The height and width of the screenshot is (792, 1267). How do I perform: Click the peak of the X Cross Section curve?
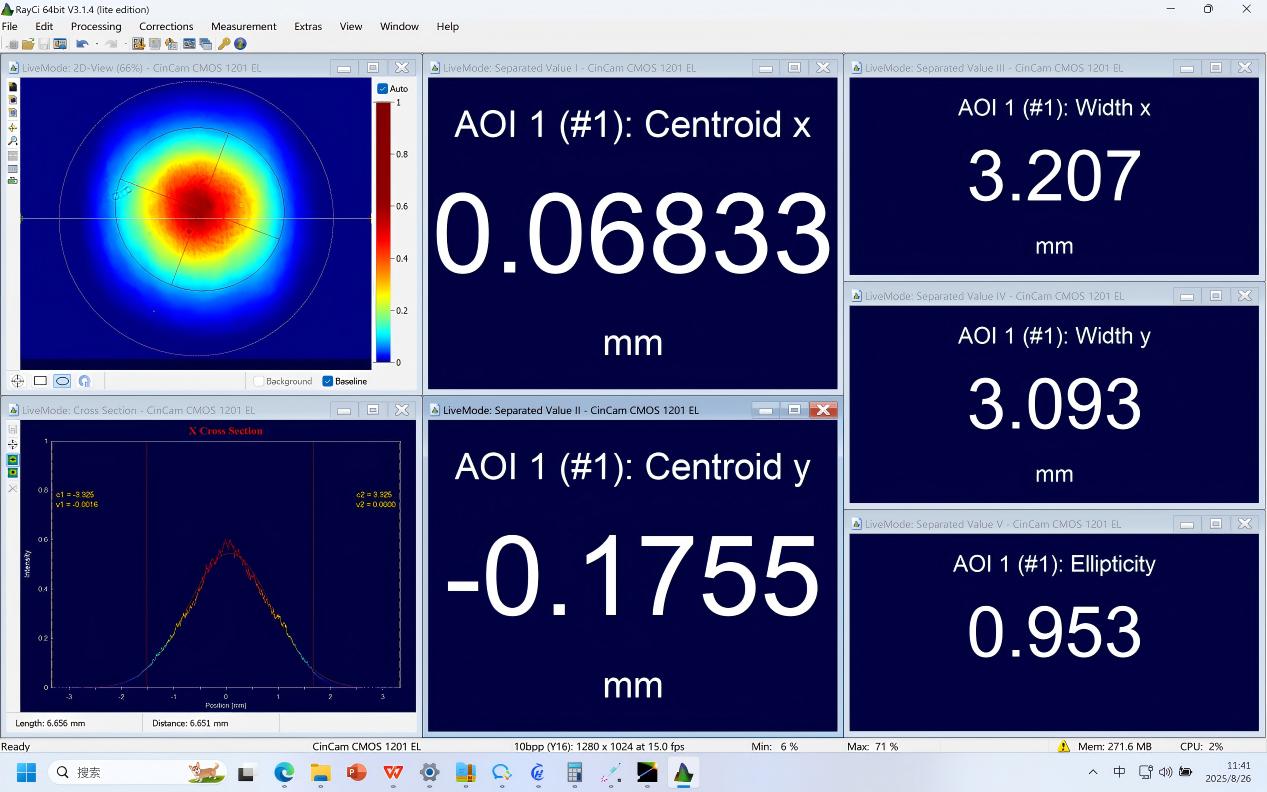[227, 543]
